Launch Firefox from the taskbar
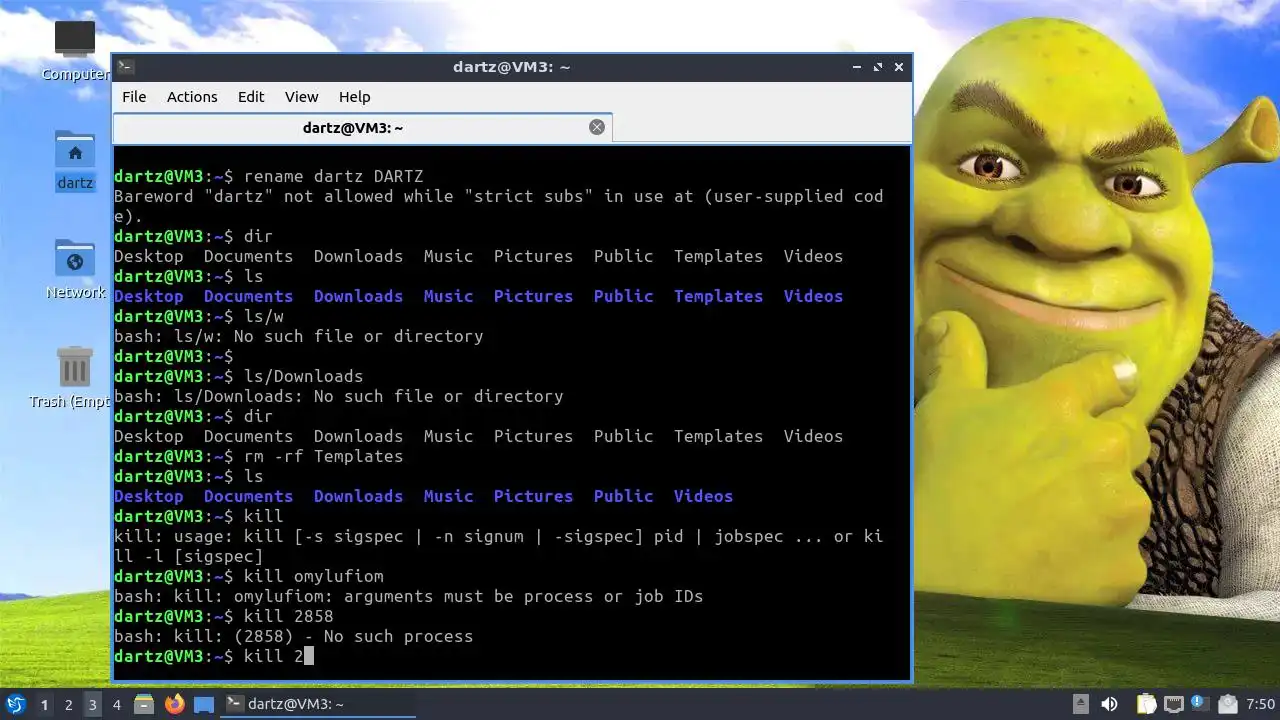The width and height of the screenshot is (1280, 720). tap(175, 704)
